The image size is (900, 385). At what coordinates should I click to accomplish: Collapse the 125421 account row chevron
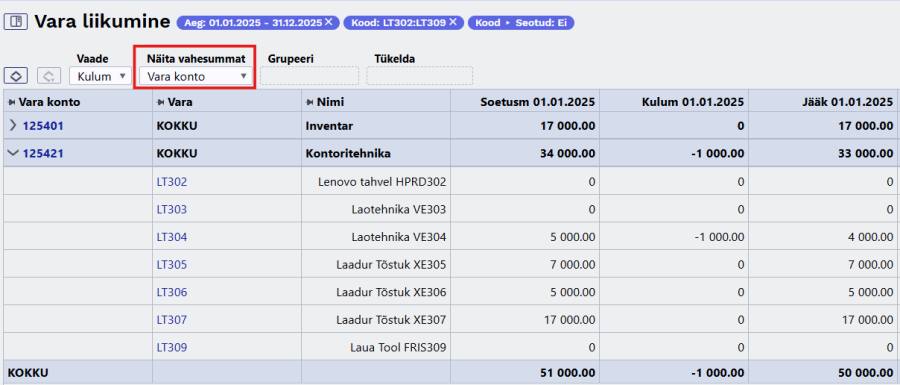point(13,153)
